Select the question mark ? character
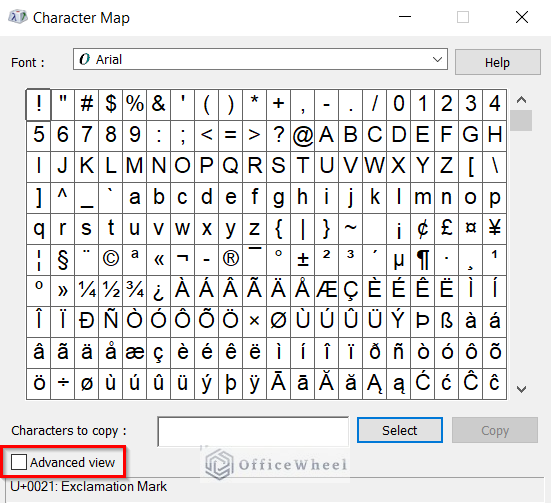The height and width of the screenshot is (503, 551). coord(278,136)
